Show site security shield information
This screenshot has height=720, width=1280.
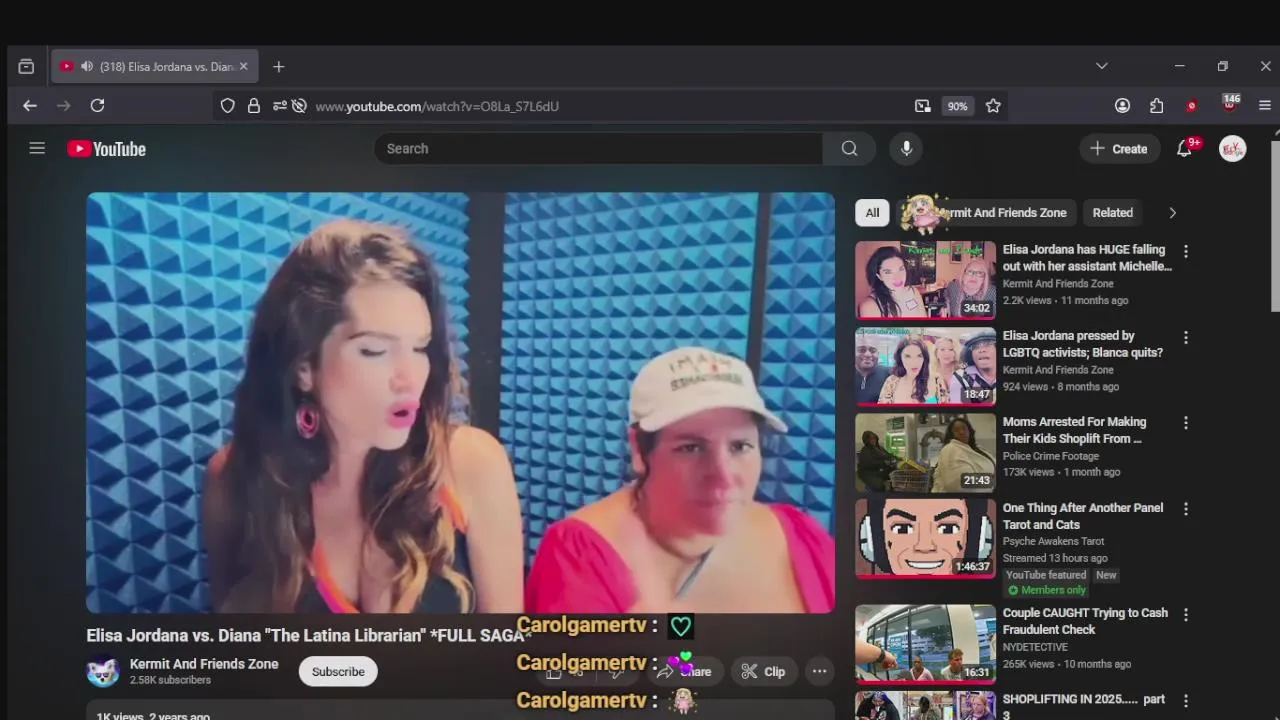pyautogui.click(x=228, y=106)
